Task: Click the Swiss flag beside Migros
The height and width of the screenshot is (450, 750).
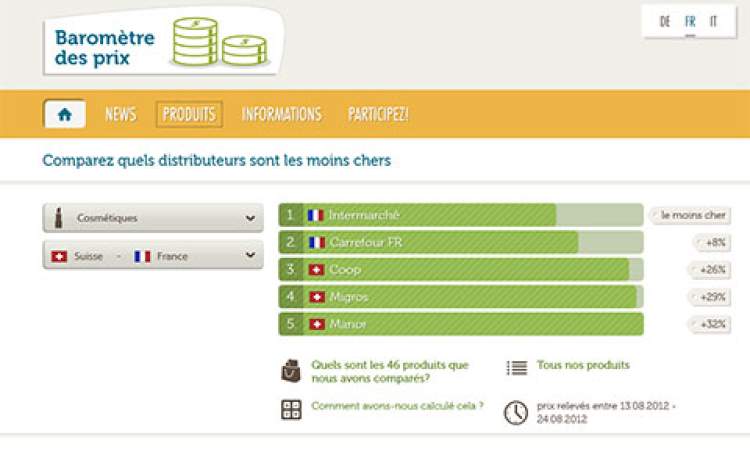Action: (317, 297)
